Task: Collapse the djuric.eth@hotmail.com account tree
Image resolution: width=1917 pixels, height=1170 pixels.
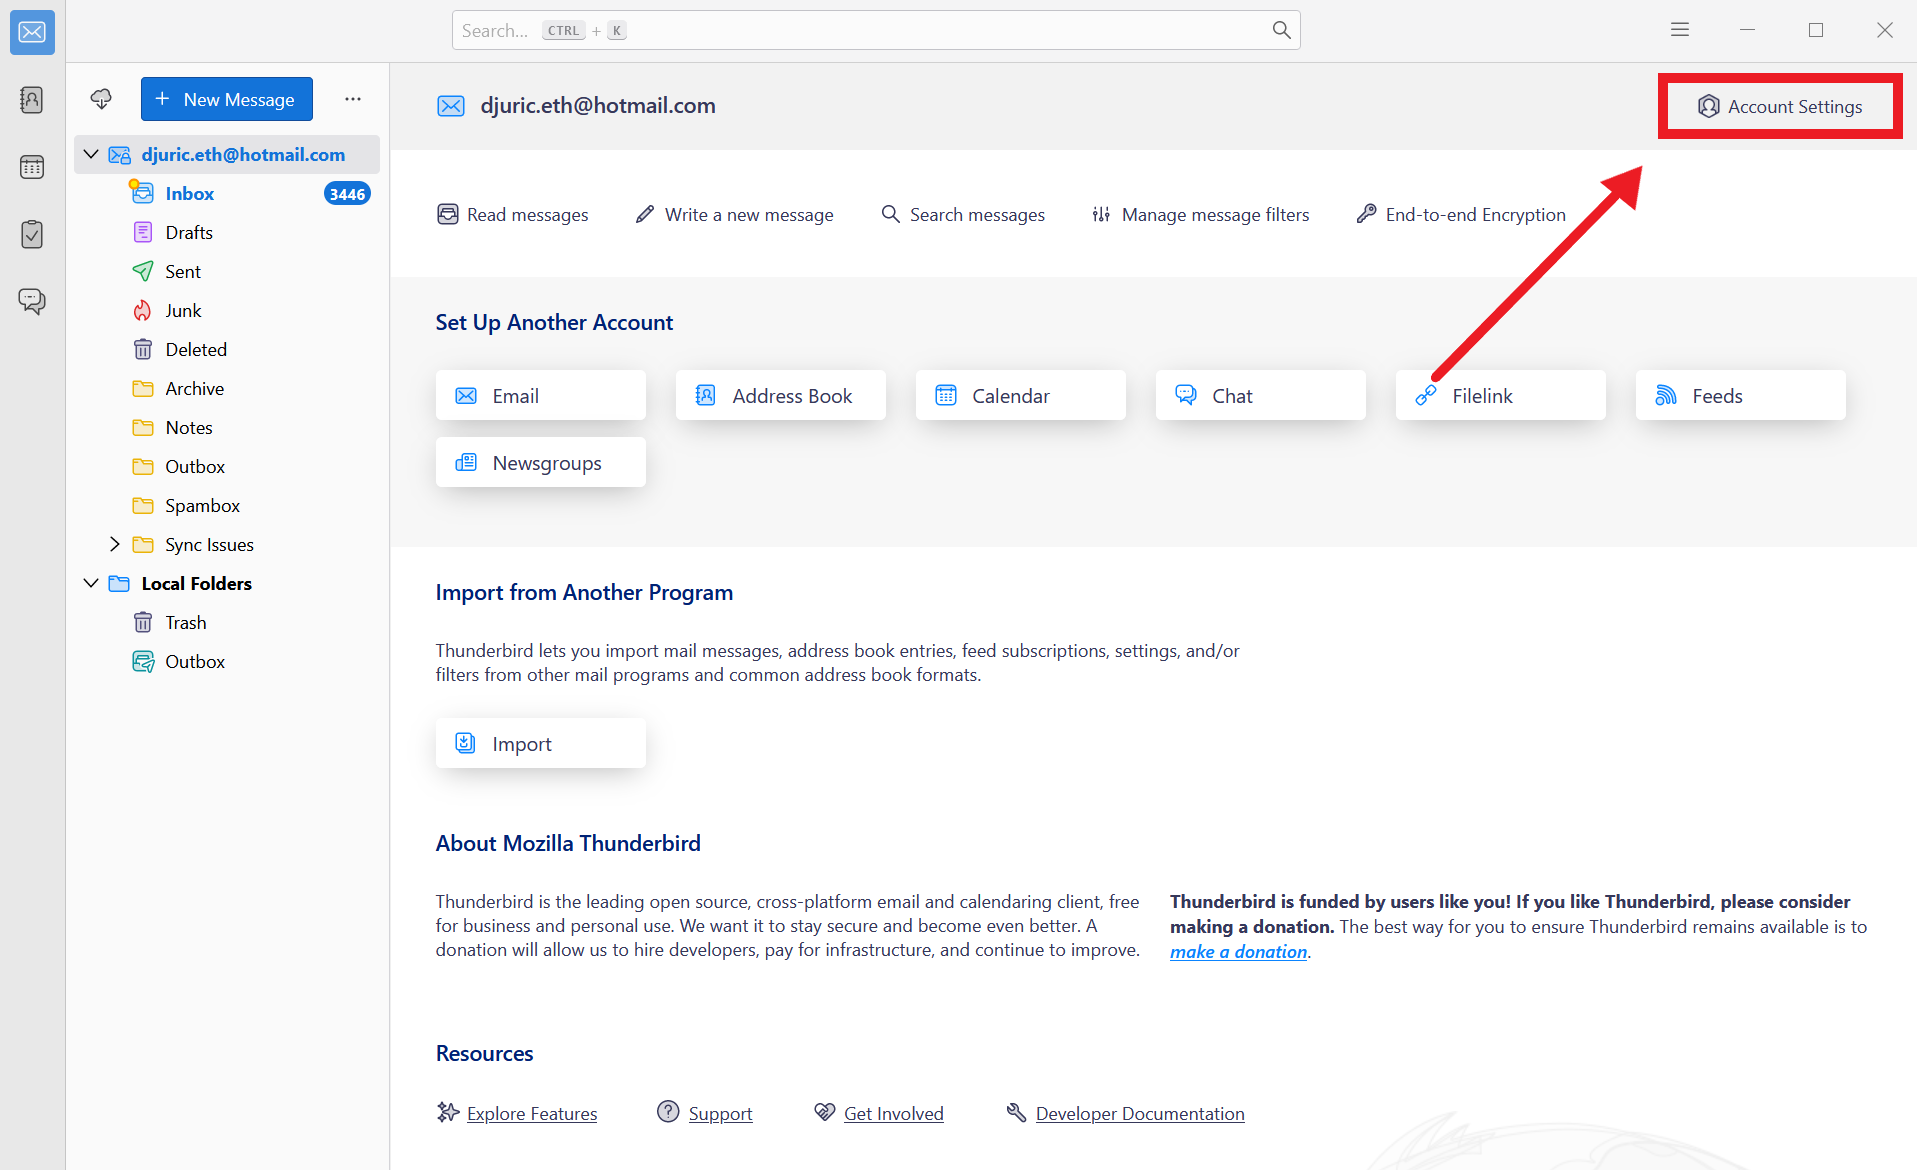Action: pyautogui.click(x=91, y=154)
